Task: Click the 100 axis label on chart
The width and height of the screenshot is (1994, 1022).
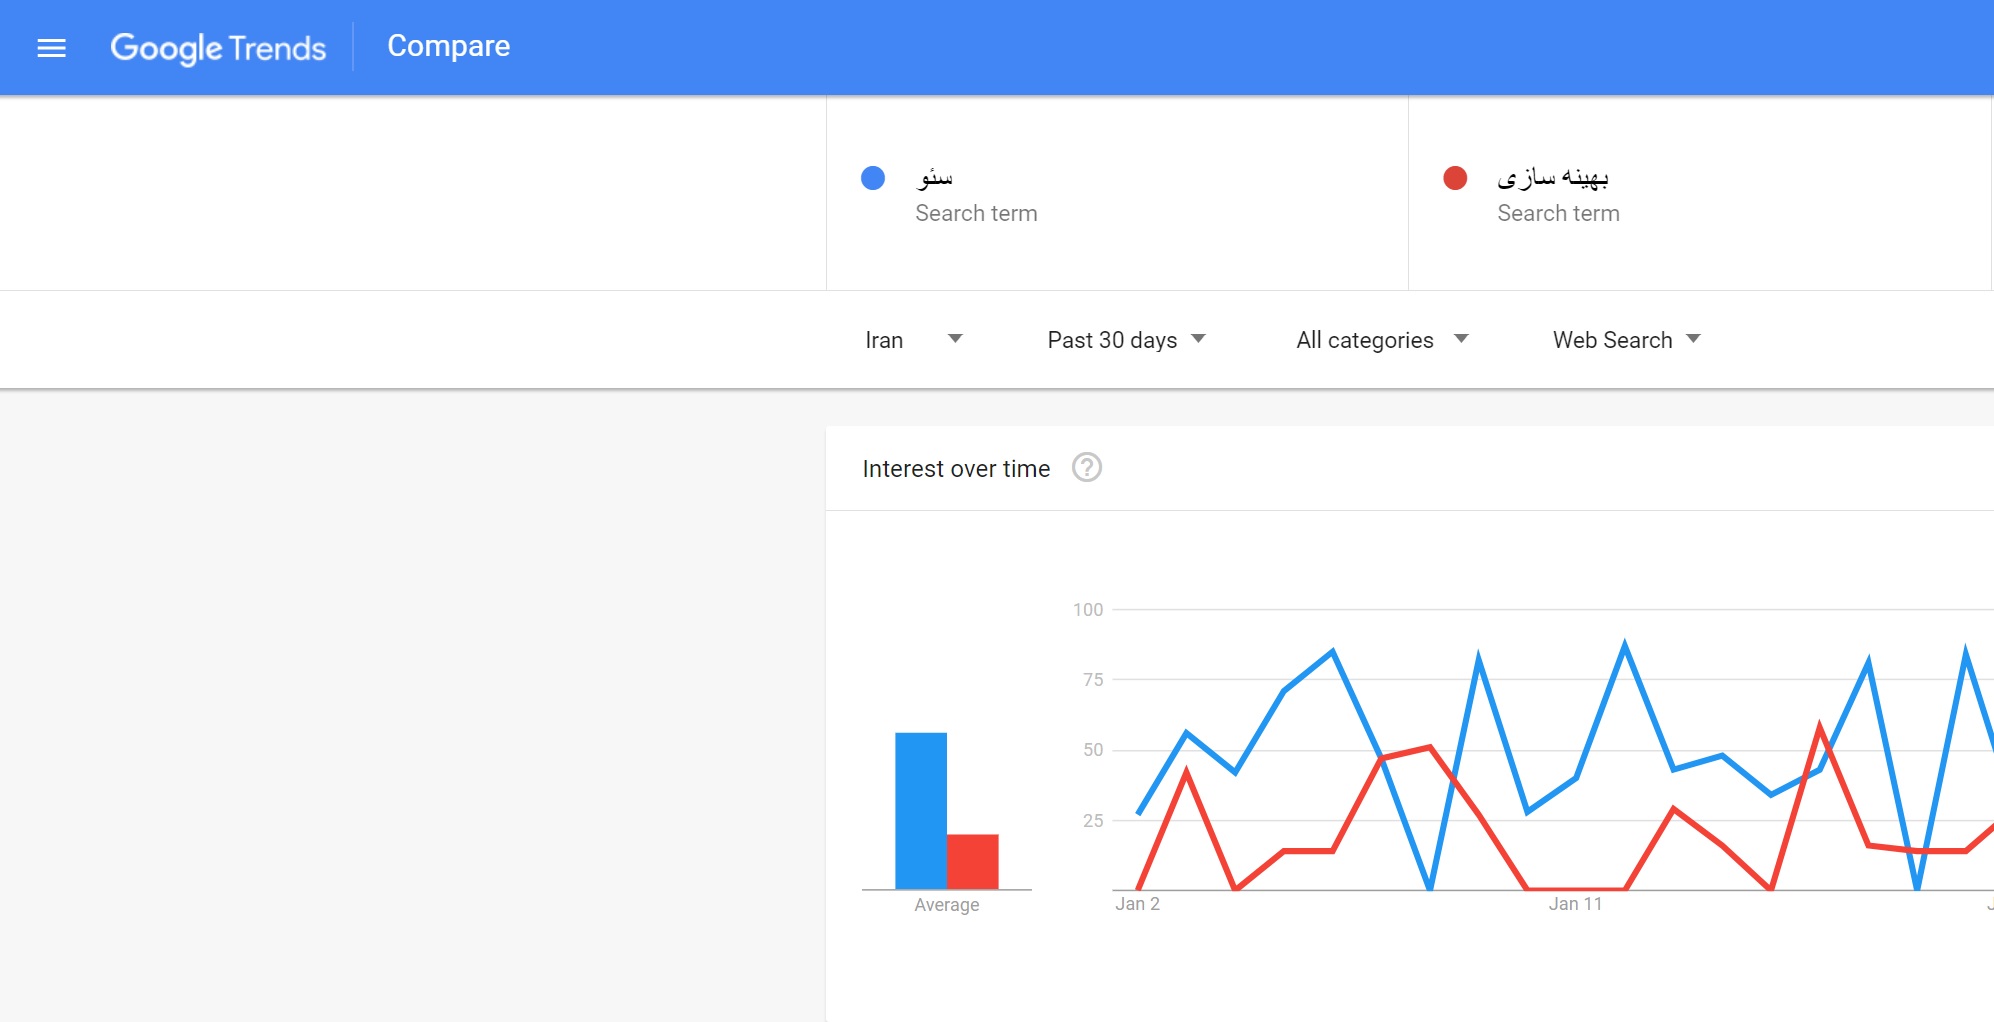Action: (1087, 610)
